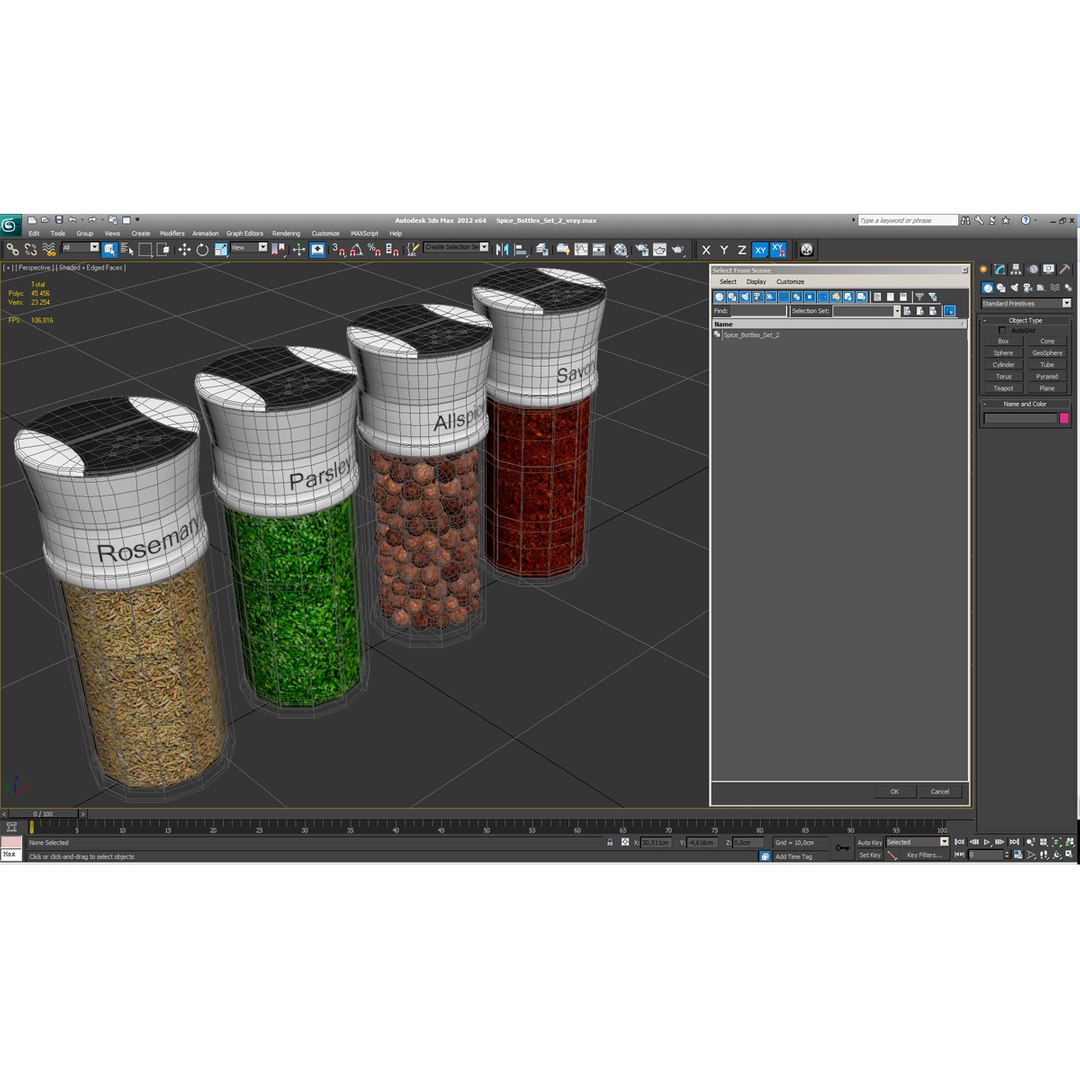Click the teapot Render Production icon
Screen dimensions: 1080x1080
[678, 249]
